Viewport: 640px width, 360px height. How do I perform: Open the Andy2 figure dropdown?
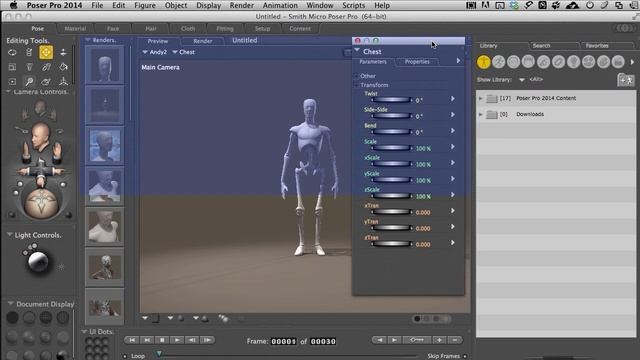pos(145,52)
